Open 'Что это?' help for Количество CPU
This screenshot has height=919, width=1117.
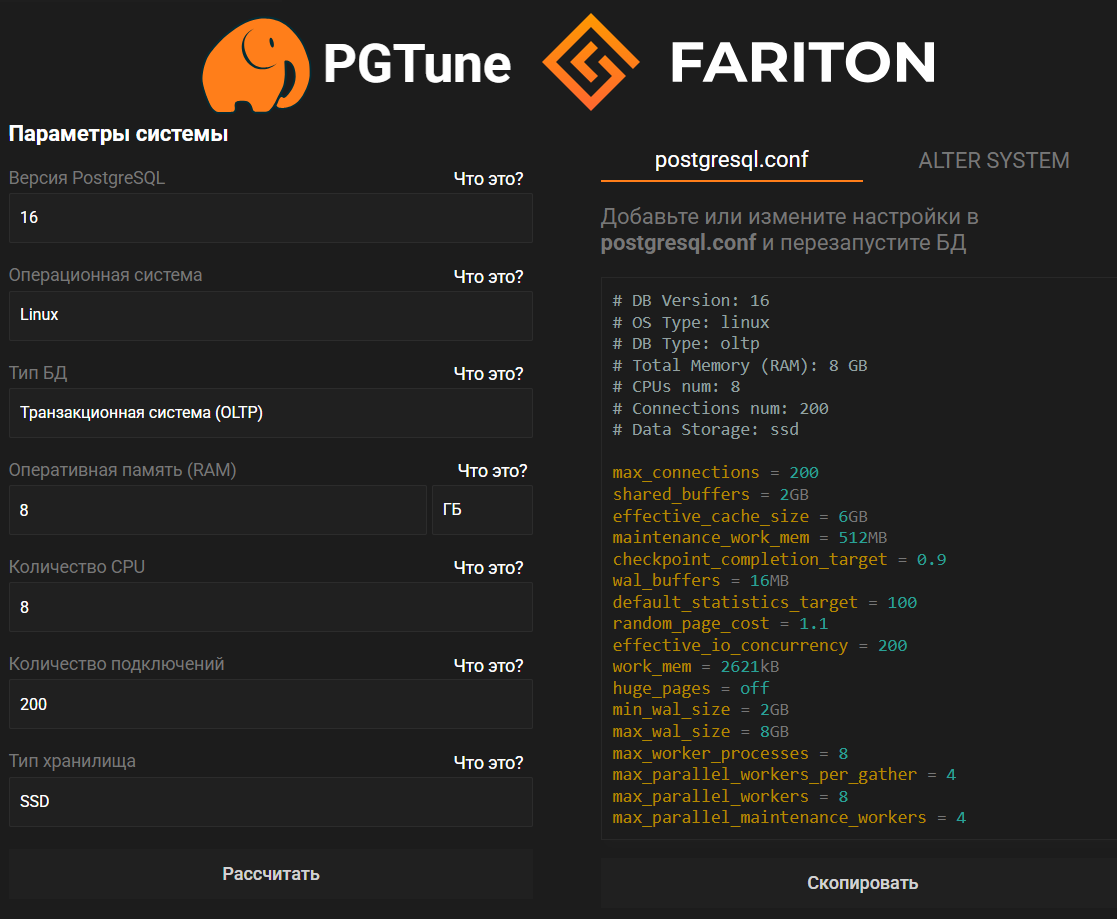(x=488, y=568)
